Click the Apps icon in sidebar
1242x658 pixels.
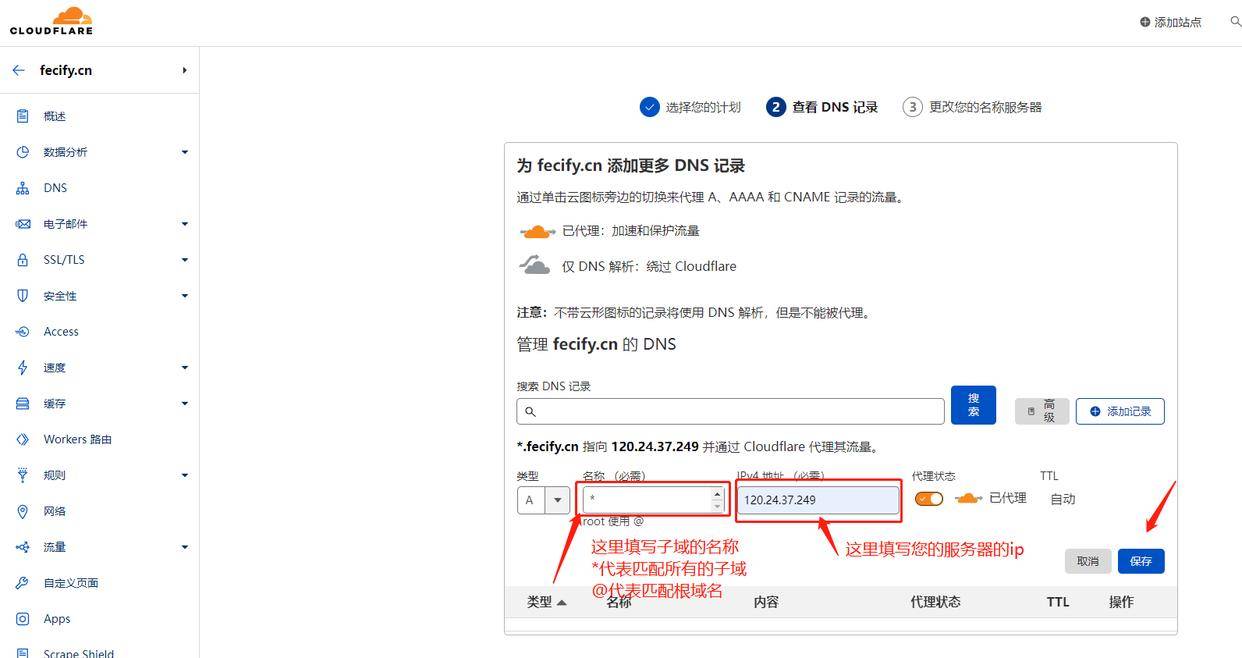coord(23,619)
